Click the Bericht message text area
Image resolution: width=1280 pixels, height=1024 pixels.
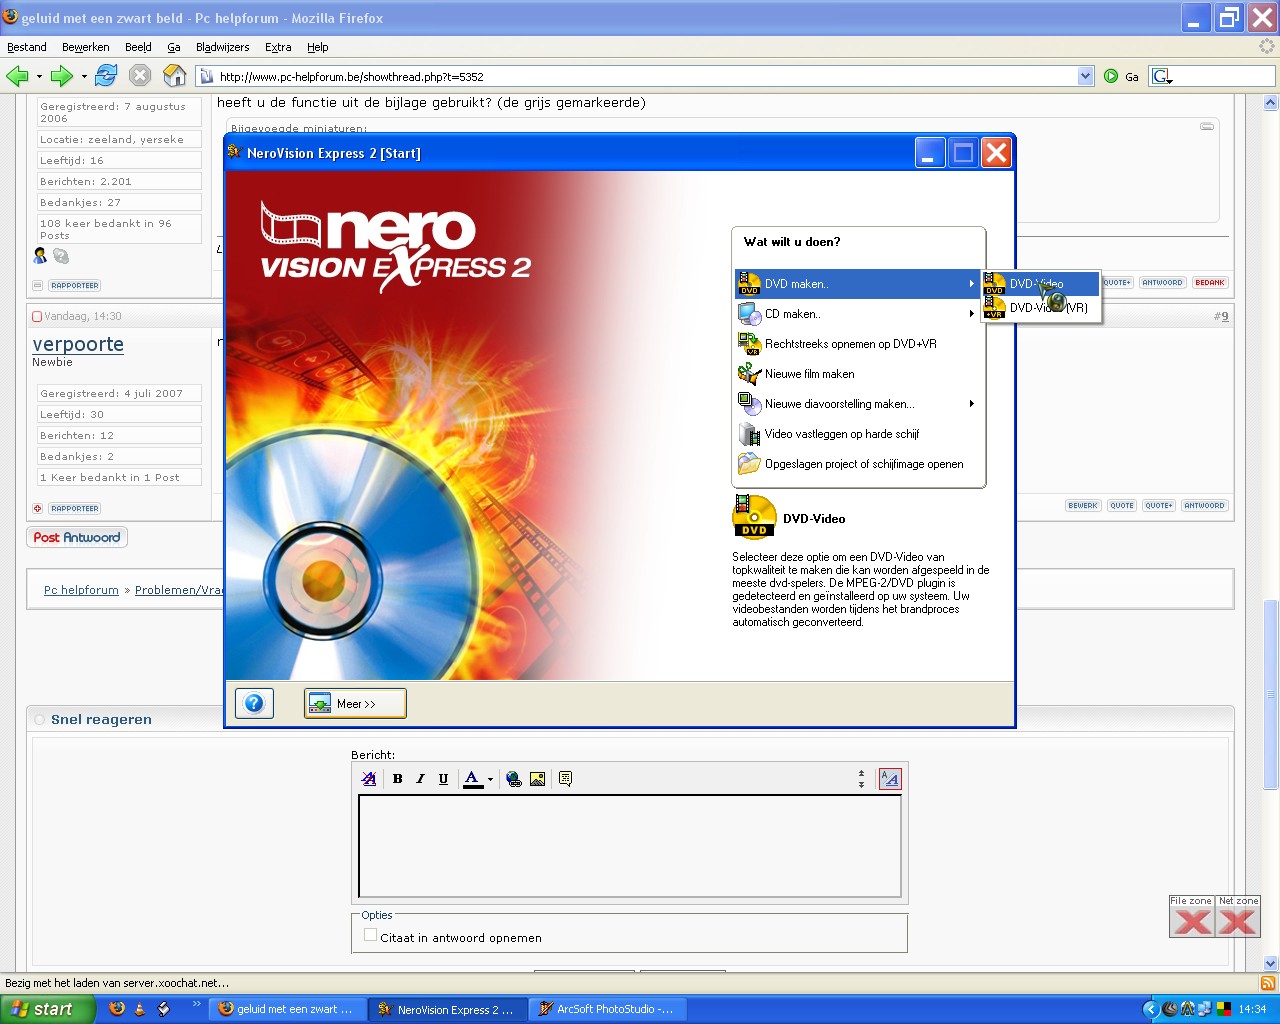pyautogui.click(x=630, y=846)
